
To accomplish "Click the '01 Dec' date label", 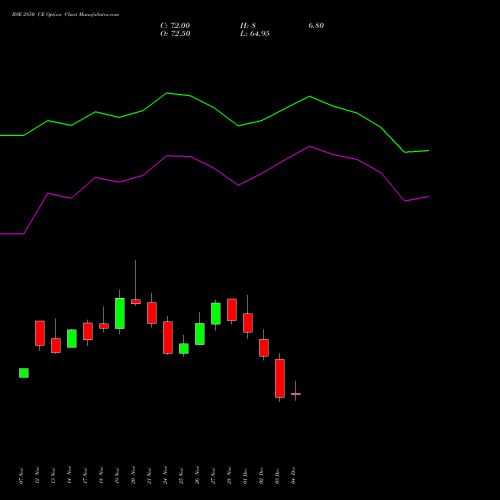I will point(246,476).
